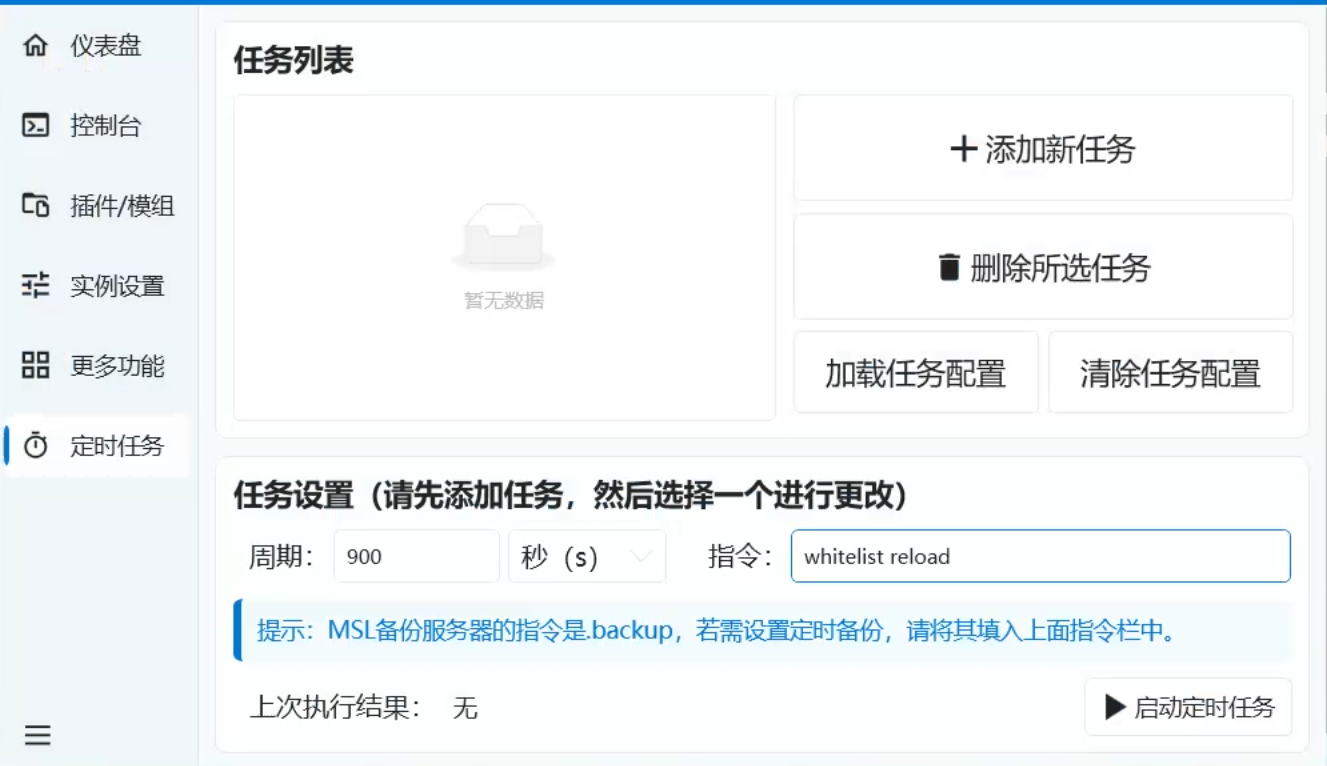
Task: Click the period field containing 900
Action: 416,556
